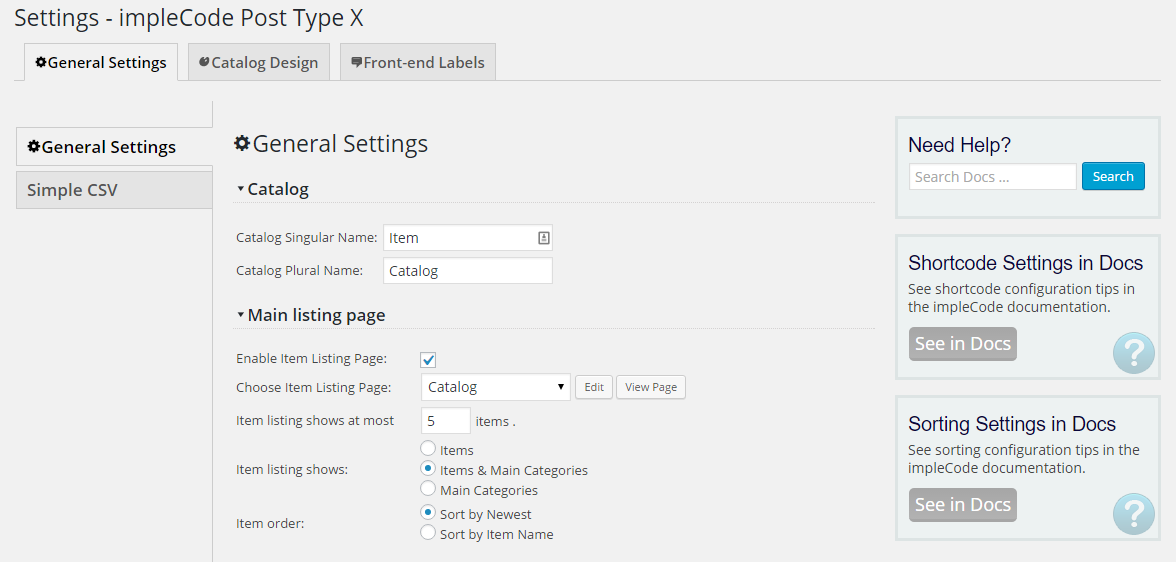1176x562 pixels.
Task: Click the Catalog Design tab icon
Action: click(x=204, y=62)
